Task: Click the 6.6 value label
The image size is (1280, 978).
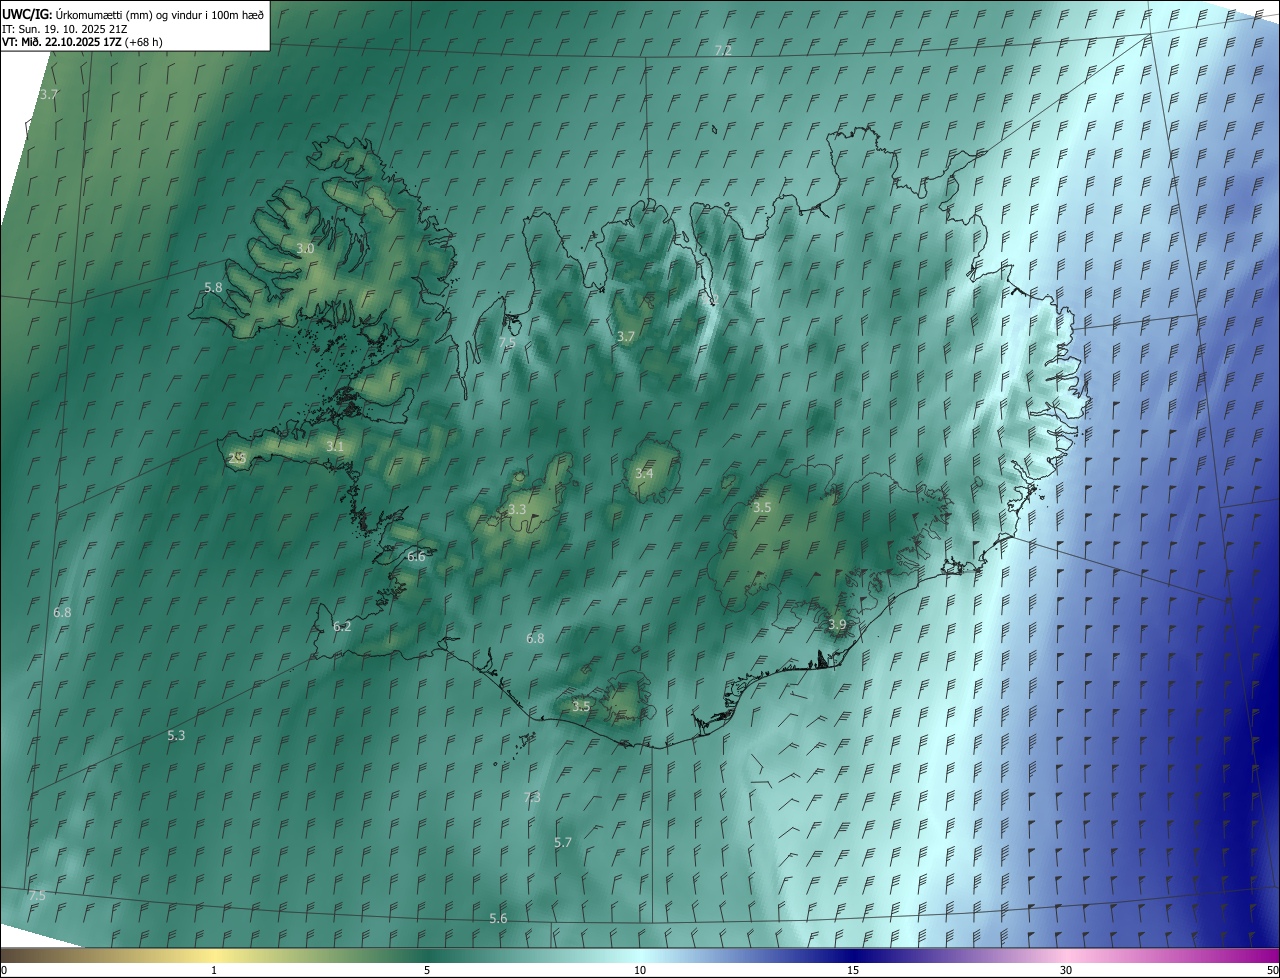Action: tap(416, 556)
